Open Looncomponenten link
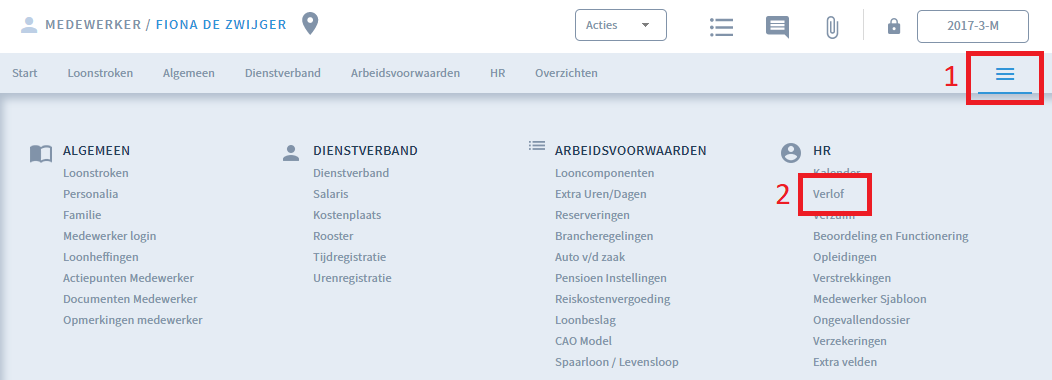 604,173
